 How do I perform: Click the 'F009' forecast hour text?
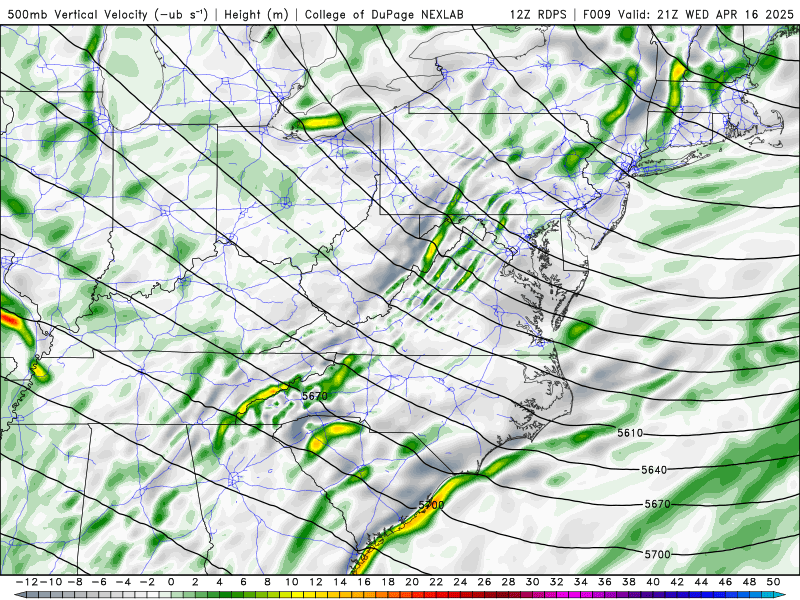click(x=596, y=14)
